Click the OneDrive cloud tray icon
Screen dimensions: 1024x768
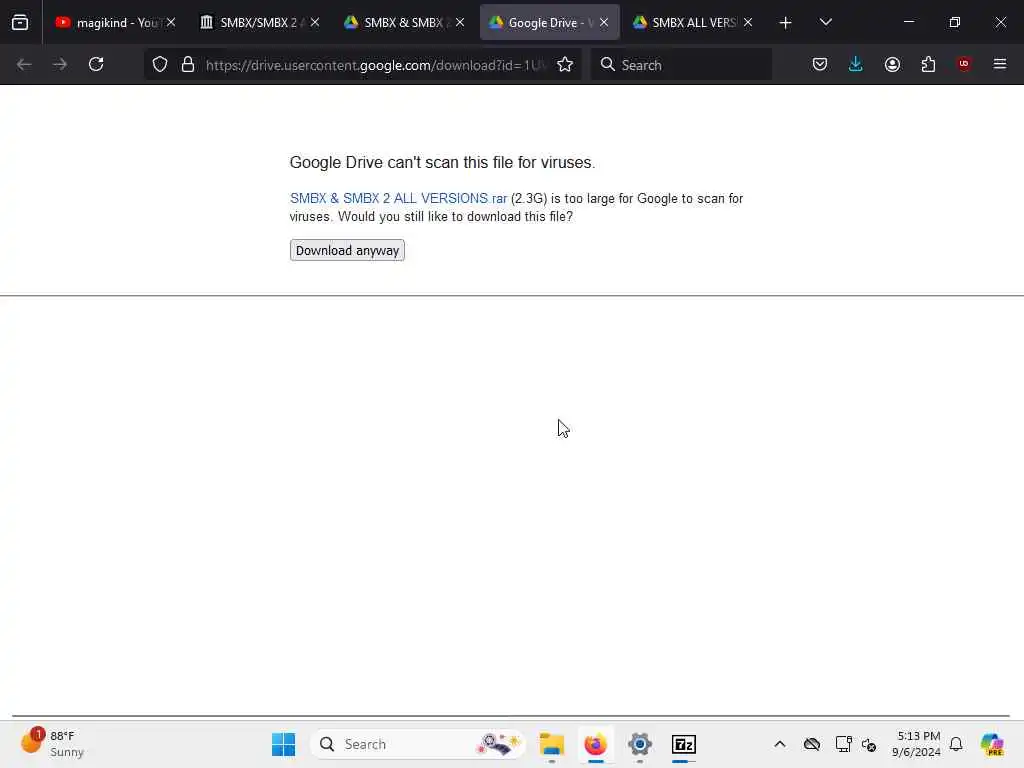pyautogui.click(x=812, y=744)
